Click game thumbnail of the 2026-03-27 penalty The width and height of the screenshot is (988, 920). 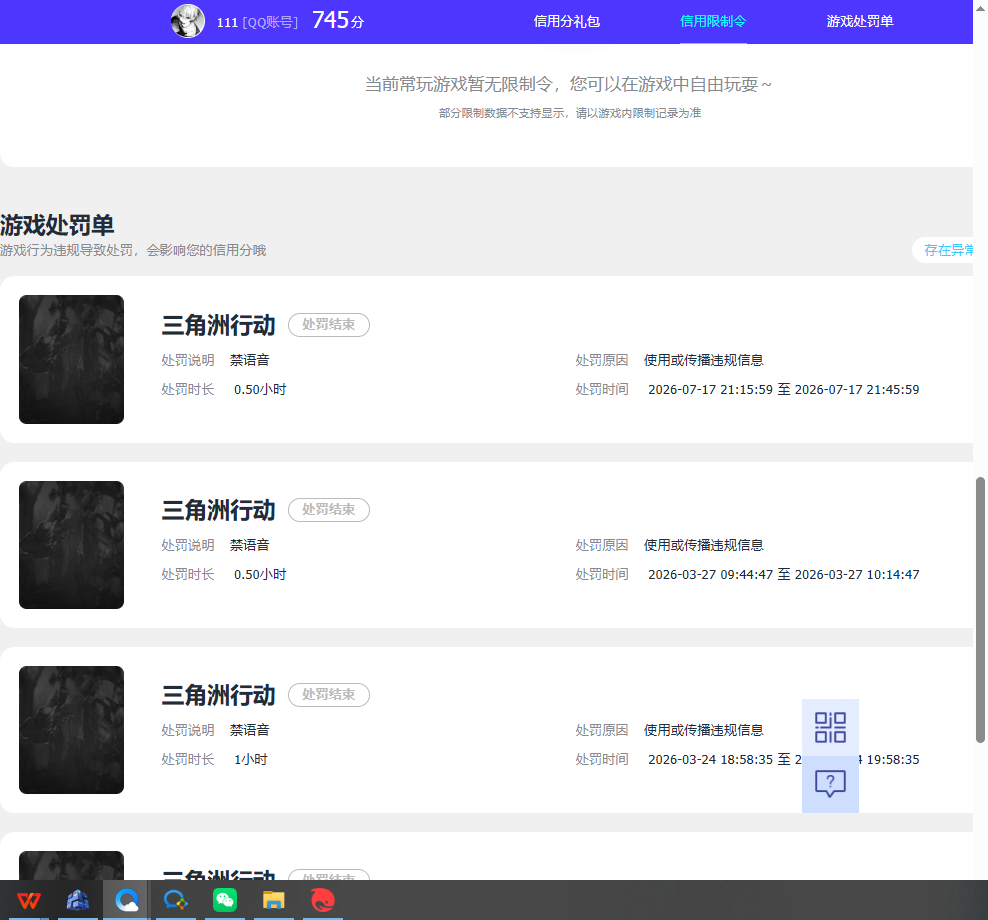click(x=71, y=544)
